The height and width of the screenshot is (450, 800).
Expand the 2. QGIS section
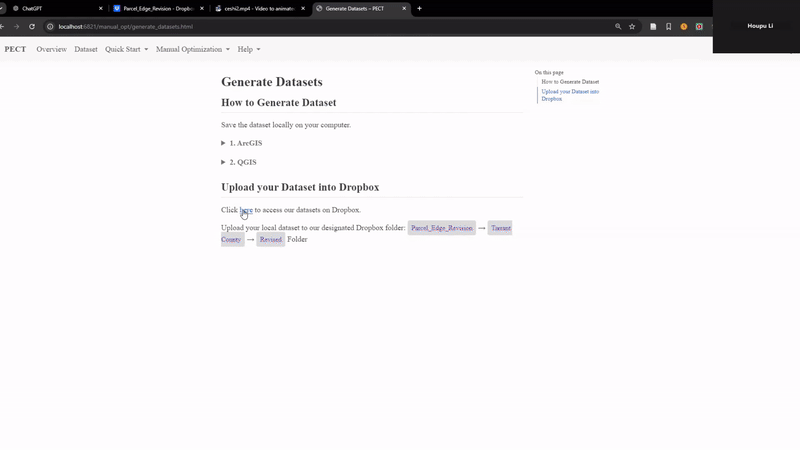pyautogui.click(x=239, y=162)
